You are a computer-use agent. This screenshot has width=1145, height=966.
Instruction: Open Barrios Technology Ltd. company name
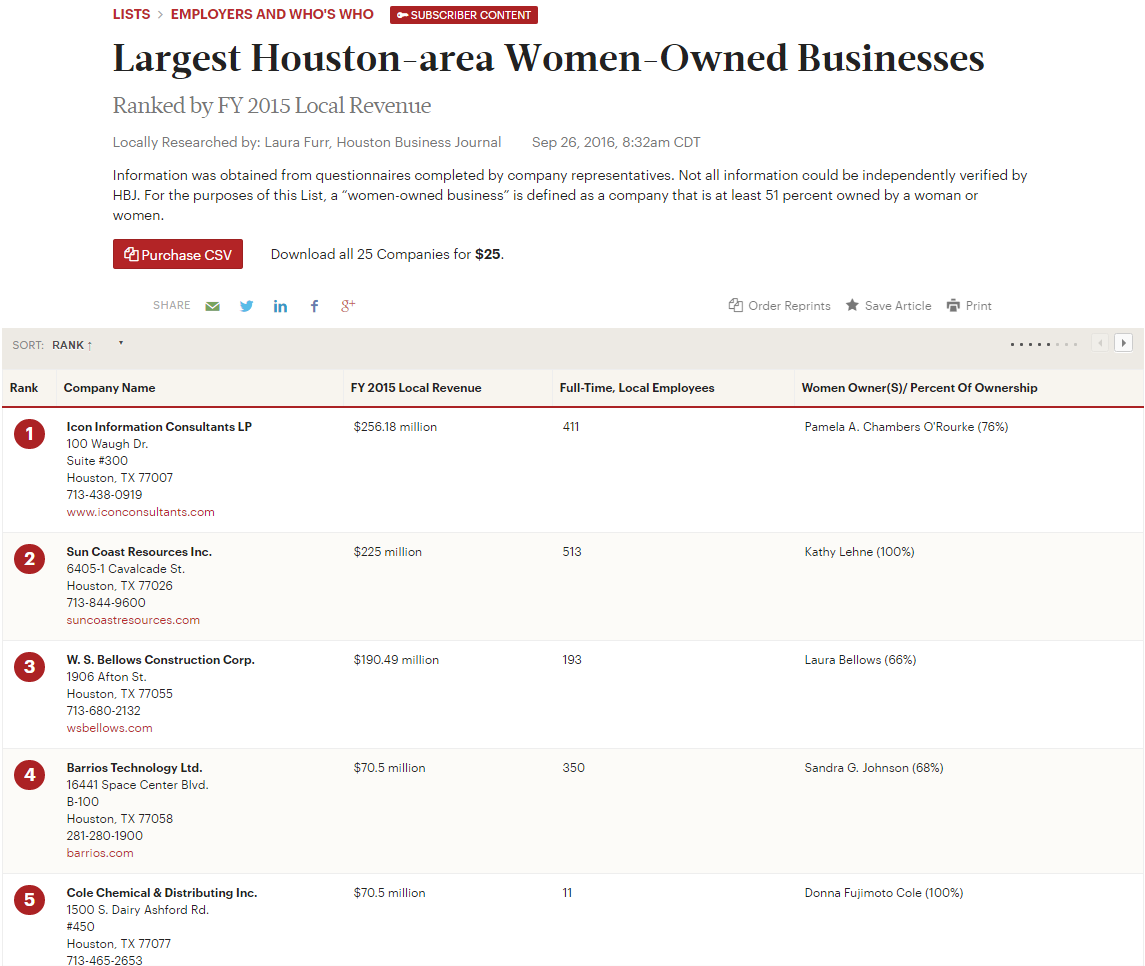134,767
